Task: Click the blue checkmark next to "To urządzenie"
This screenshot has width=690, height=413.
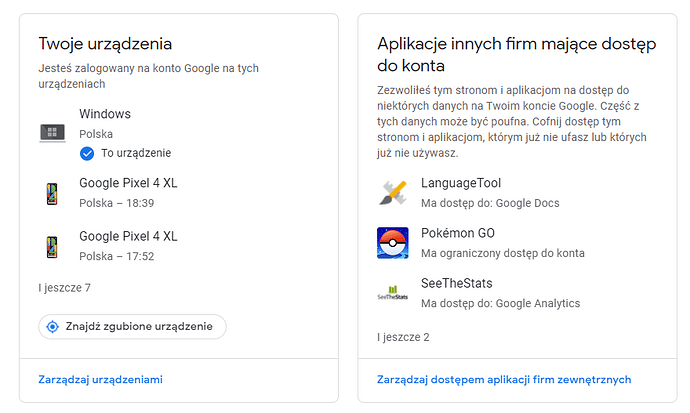Action: [x=87, y=153]
